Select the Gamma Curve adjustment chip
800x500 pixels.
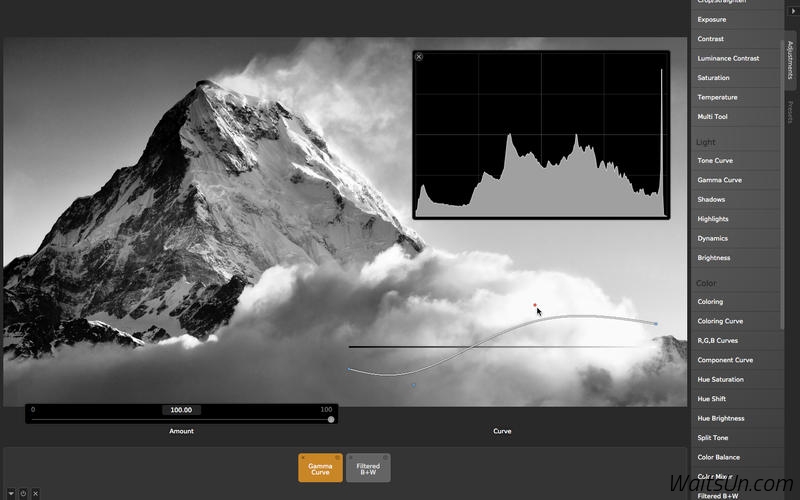tap(320, 469)
